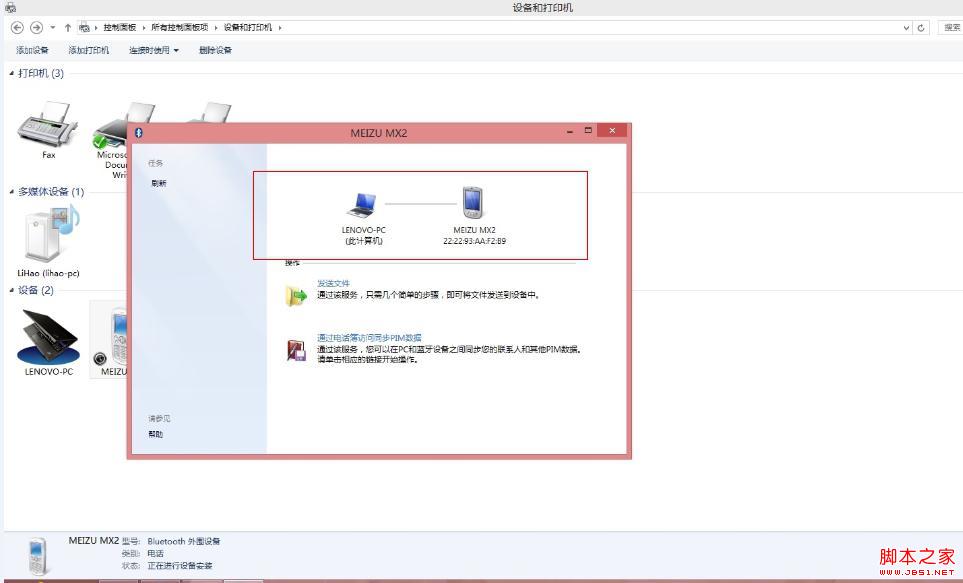The image size is (963, 583).
Task: Click the 发送文件 link
Action: [x=333, y=283]
